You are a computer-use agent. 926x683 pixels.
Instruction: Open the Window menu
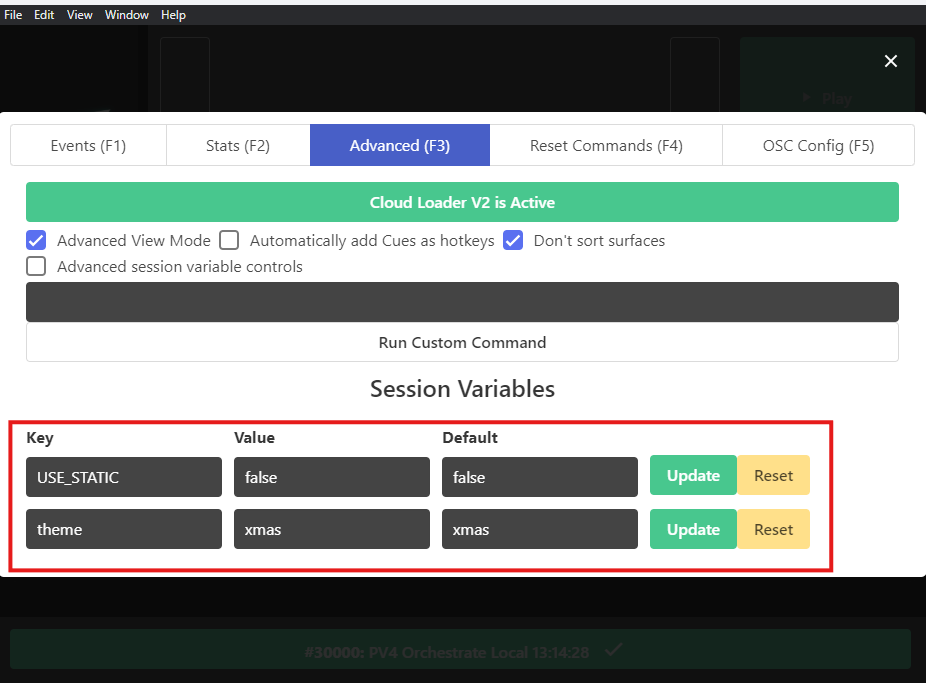pos(126,15)
